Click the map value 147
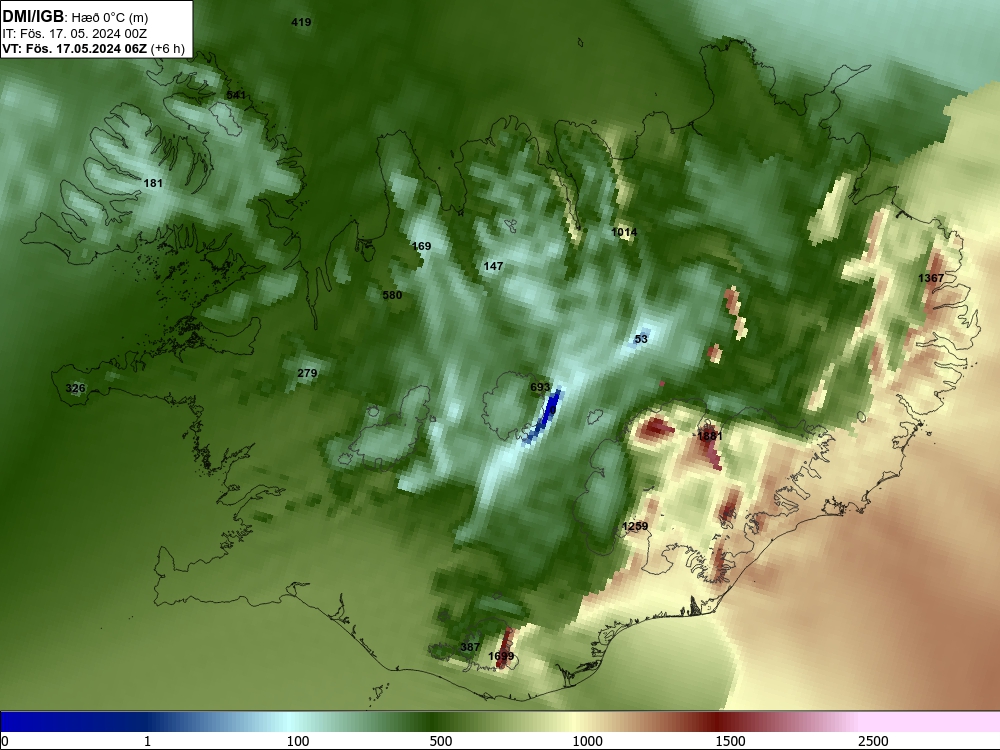This screenshot has width=1000, height=750. coord(493,266)
